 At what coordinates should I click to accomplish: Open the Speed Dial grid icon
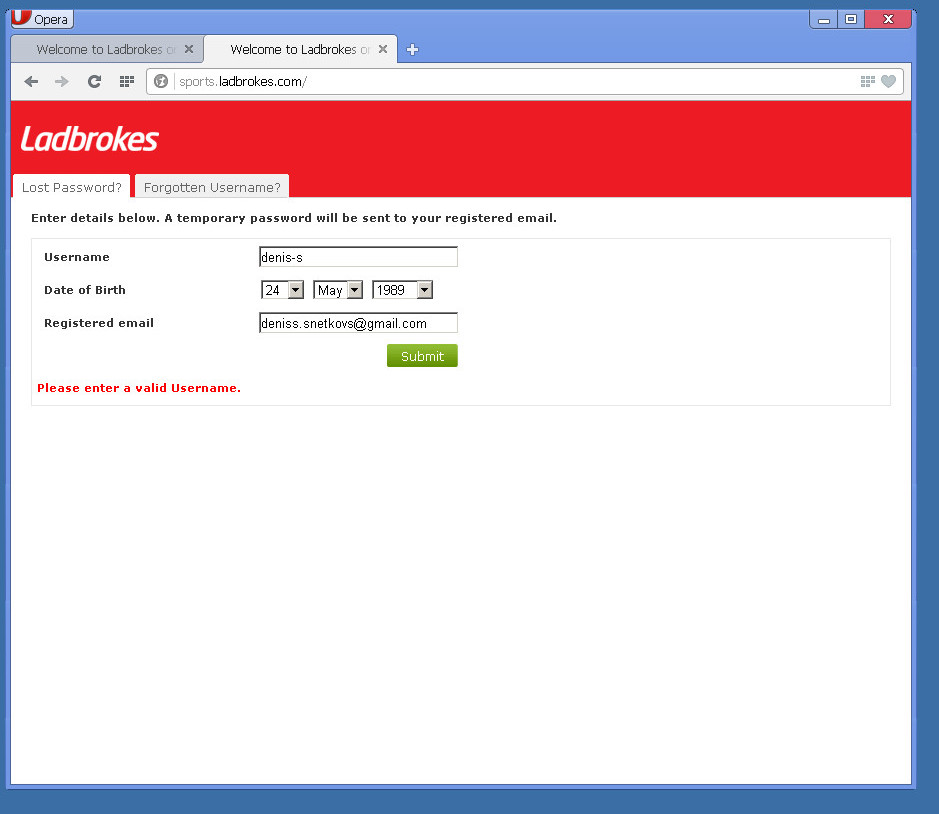tap(126, 81)
